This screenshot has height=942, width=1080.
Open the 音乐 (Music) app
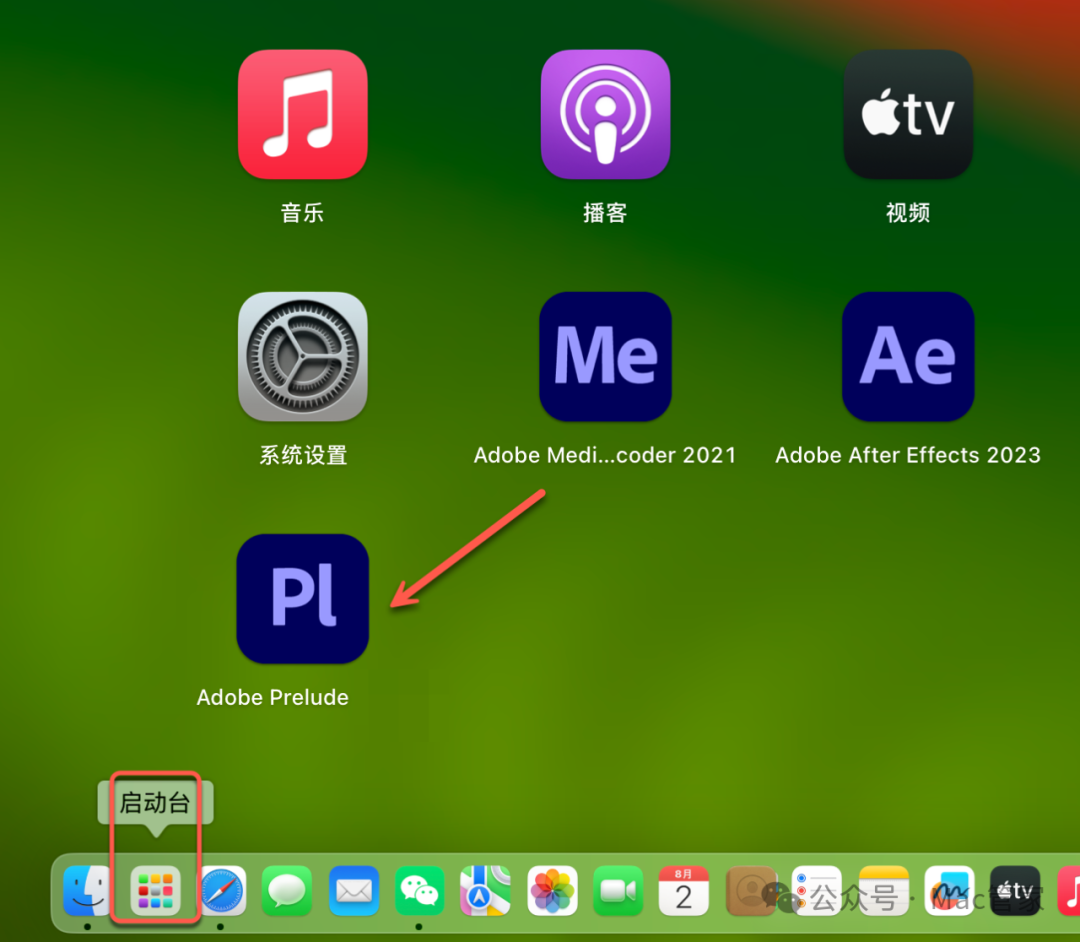pyautogui.click(x=302, y=114)
